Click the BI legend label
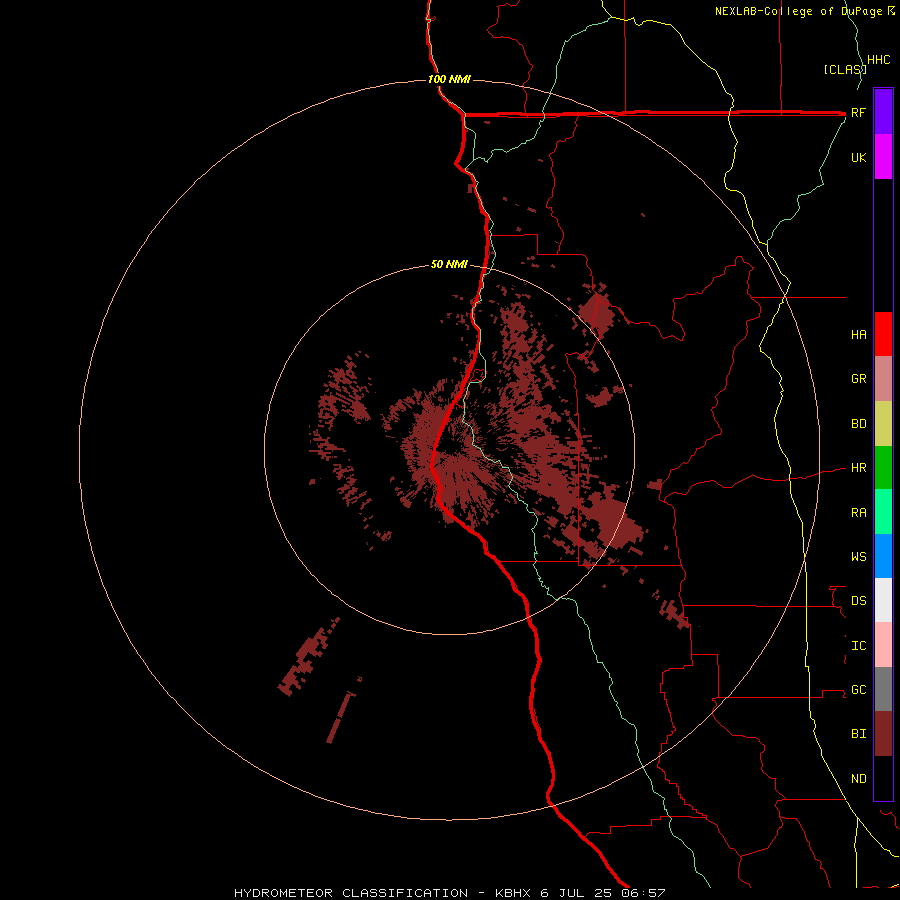Screen dimensions: 900x900 [858, 734]
